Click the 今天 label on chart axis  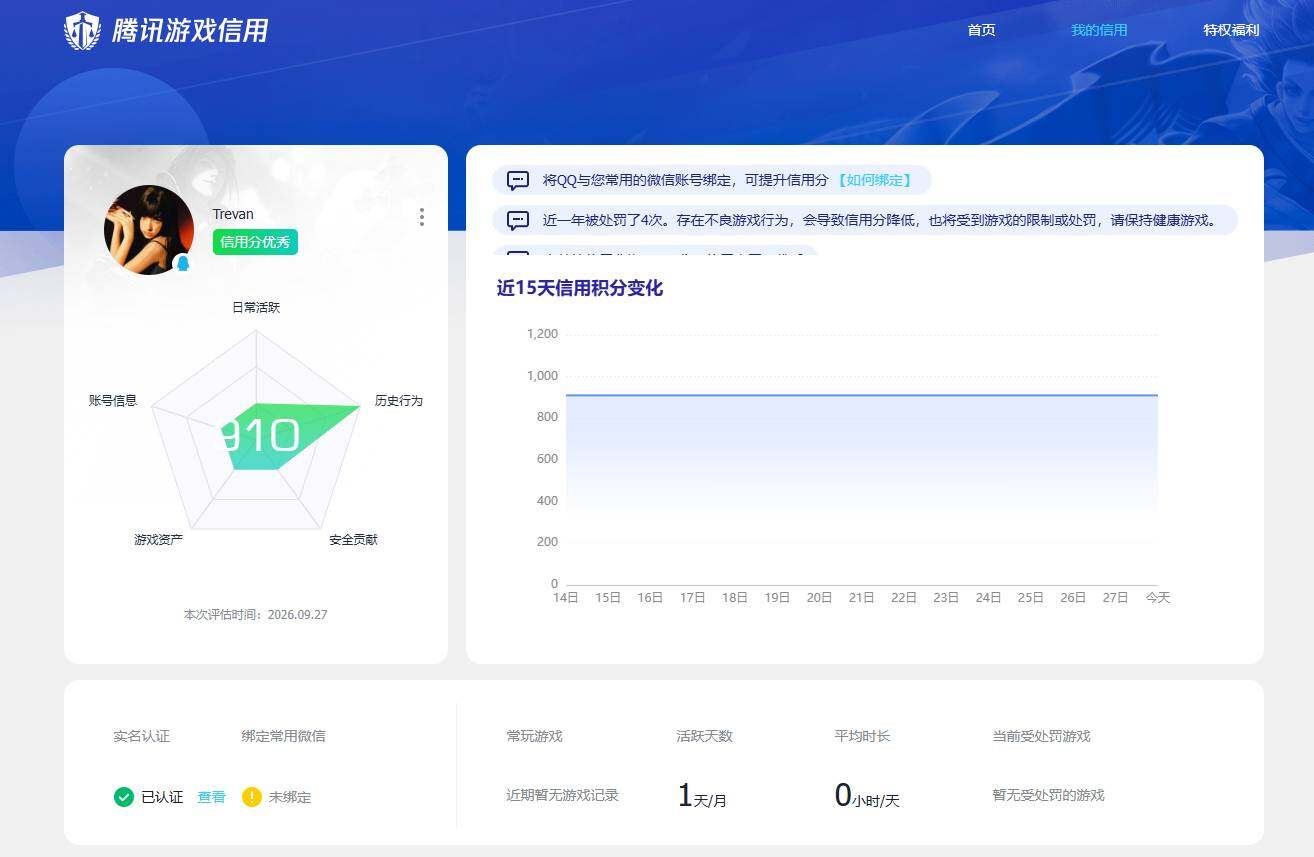tap(1158, 598)
